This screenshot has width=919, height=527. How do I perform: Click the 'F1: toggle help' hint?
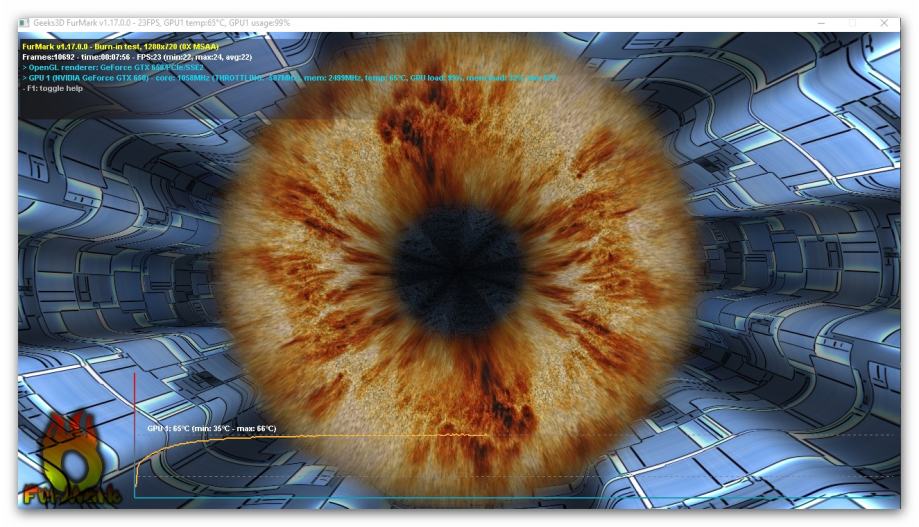pyautogui.click(x=53, y=89)
